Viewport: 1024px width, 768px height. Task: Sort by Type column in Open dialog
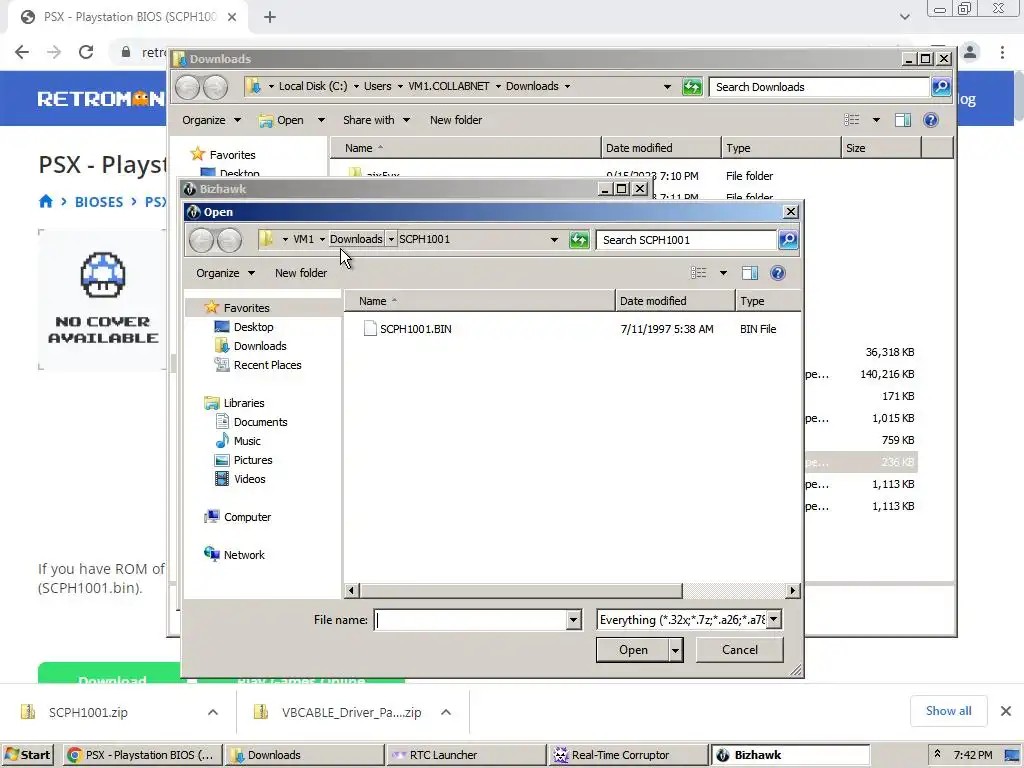[768, 301]
